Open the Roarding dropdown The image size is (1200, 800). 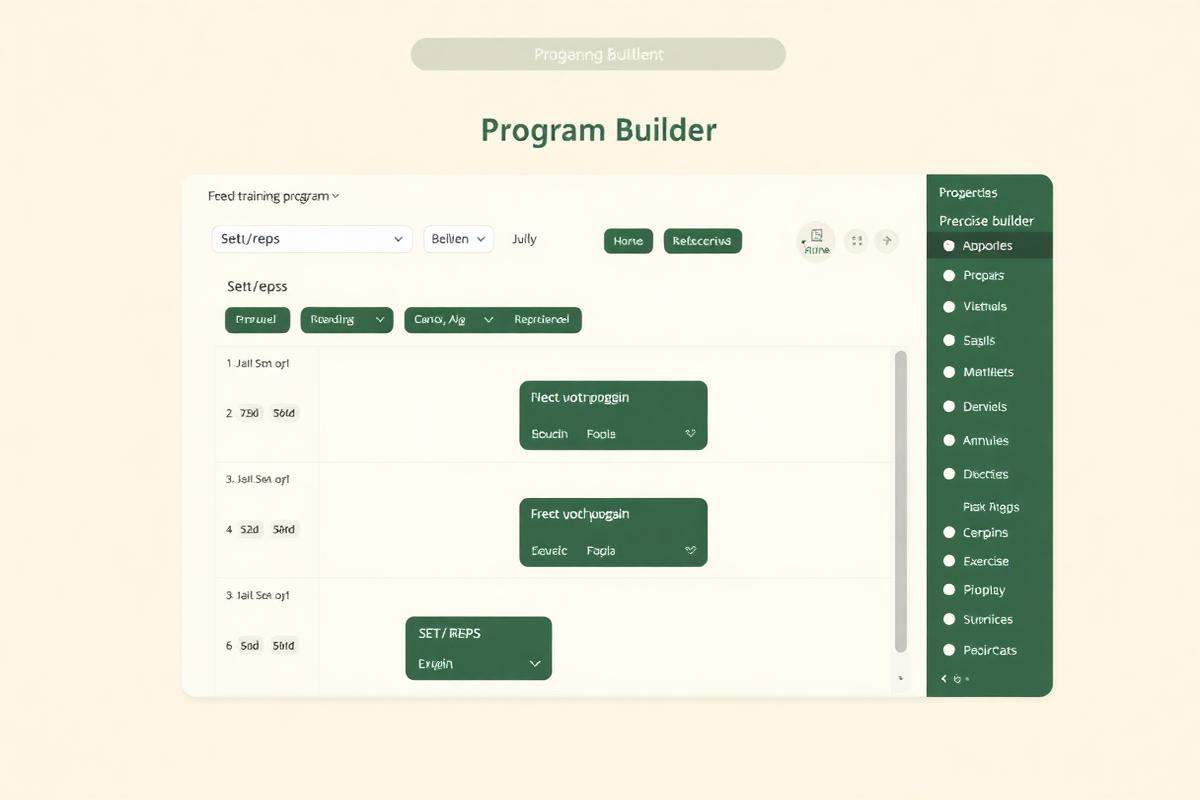[347, 320]
